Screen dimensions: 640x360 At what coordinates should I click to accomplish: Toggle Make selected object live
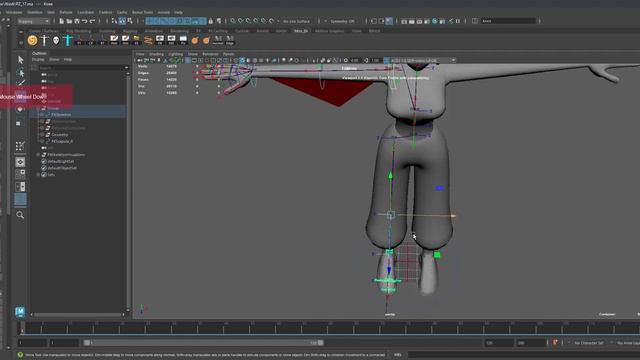click(x=271, y=21)
